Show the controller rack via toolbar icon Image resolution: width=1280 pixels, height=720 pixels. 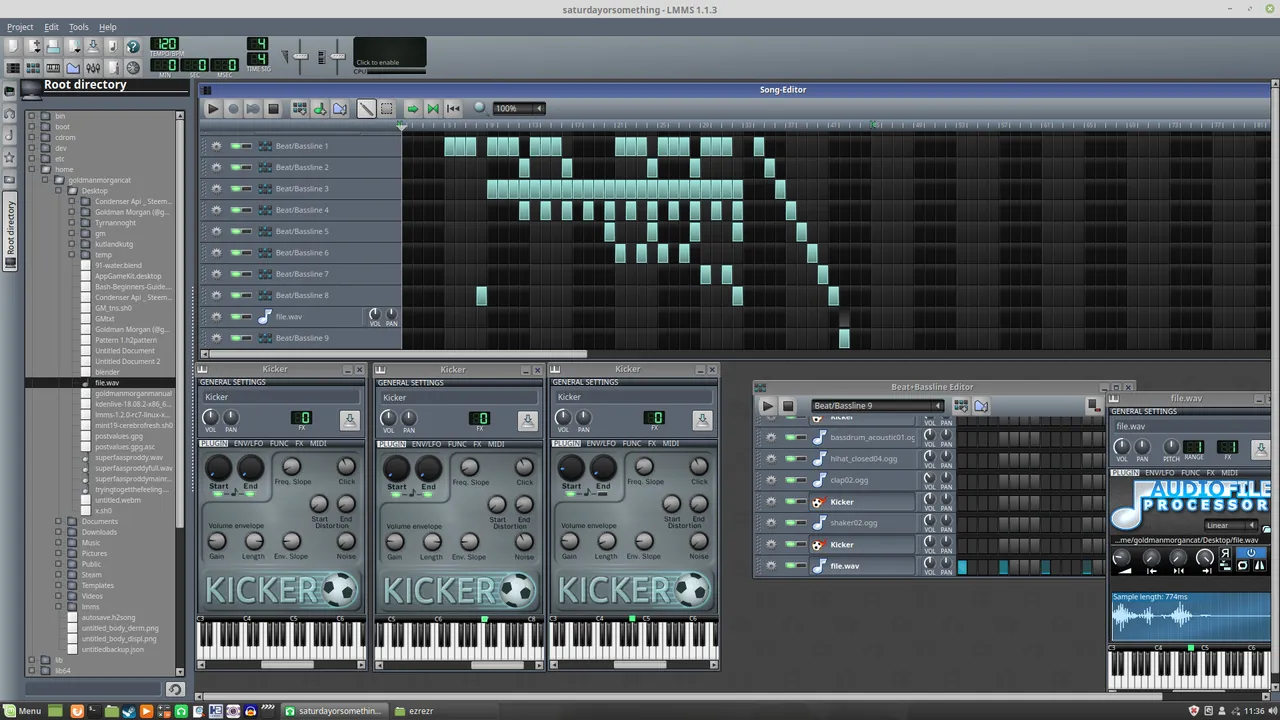click(133, 68)
